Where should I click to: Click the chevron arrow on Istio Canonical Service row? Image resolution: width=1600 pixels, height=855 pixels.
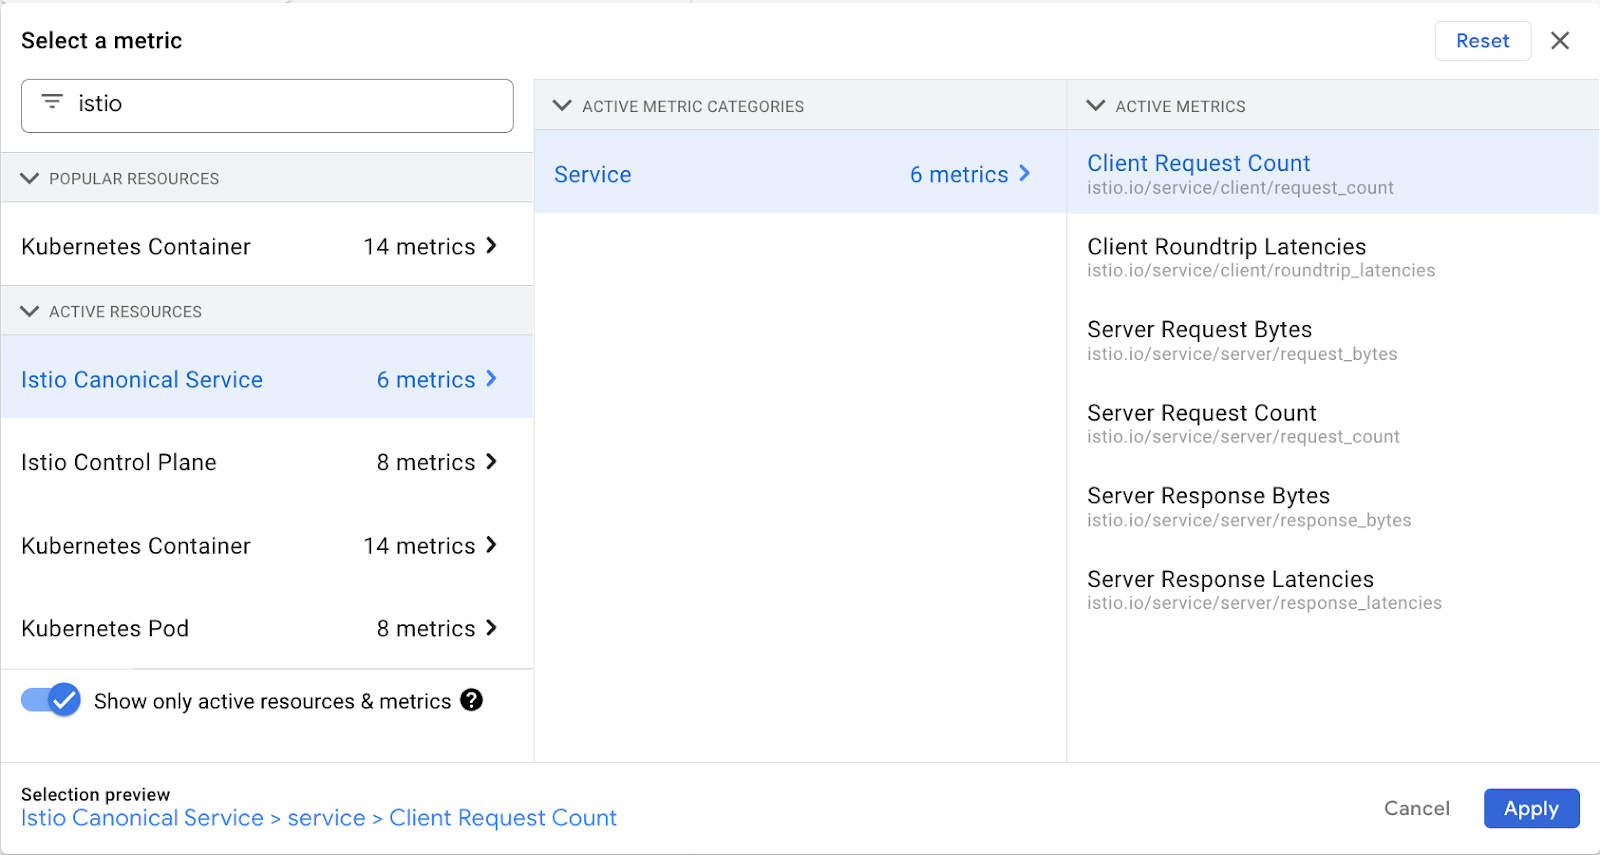point(491,379)
